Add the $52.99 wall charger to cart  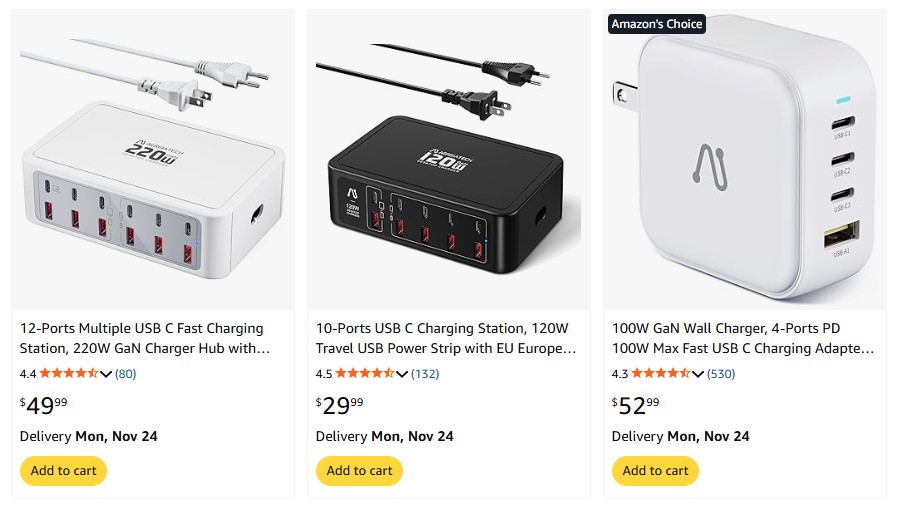655,471
